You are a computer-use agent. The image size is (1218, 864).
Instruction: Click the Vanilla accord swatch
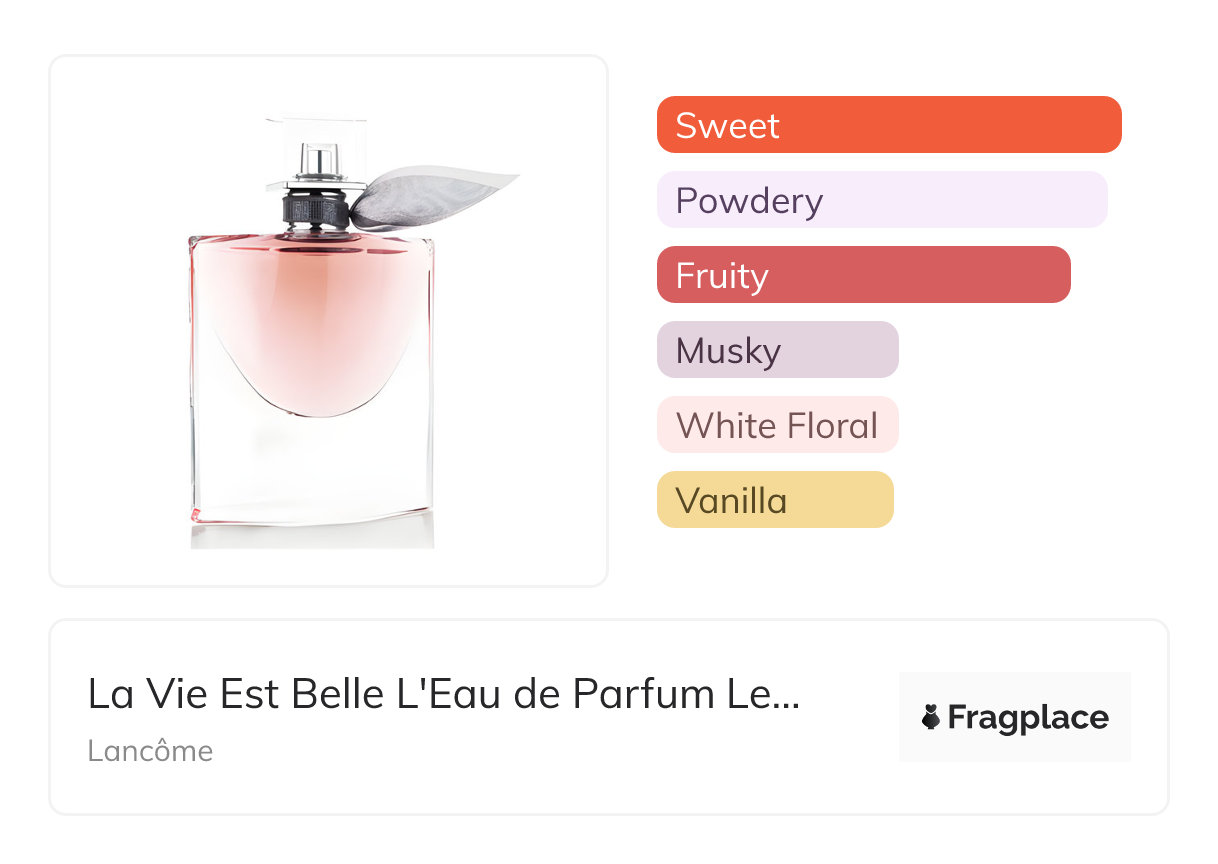pyautogui.click(x=774, y=500)
